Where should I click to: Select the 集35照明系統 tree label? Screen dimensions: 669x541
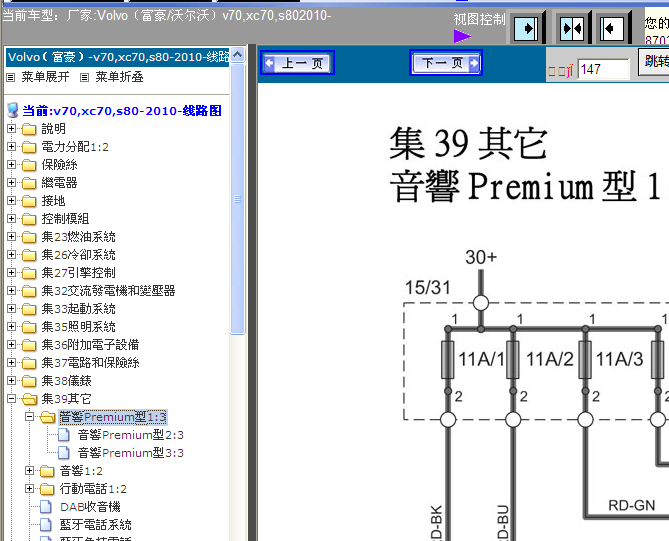point(79,327)
